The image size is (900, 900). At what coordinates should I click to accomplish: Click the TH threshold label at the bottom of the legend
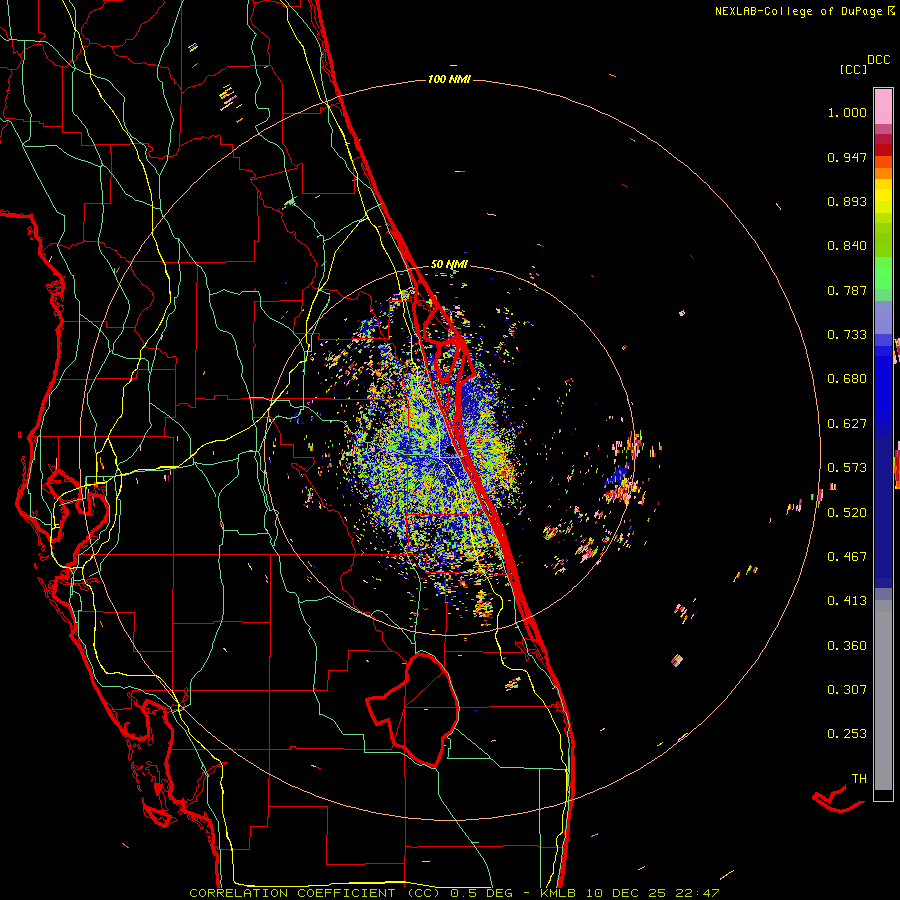859,779
